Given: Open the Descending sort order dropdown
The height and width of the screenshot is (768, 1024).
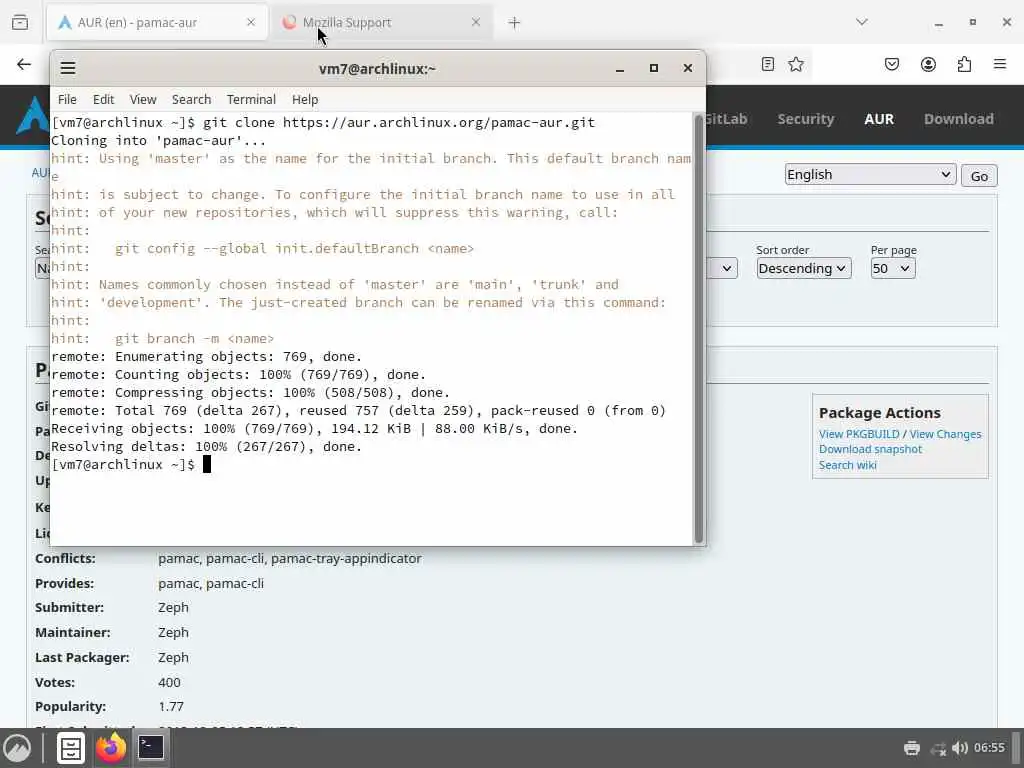Looking at the screenshot, I should click(804, 268).
